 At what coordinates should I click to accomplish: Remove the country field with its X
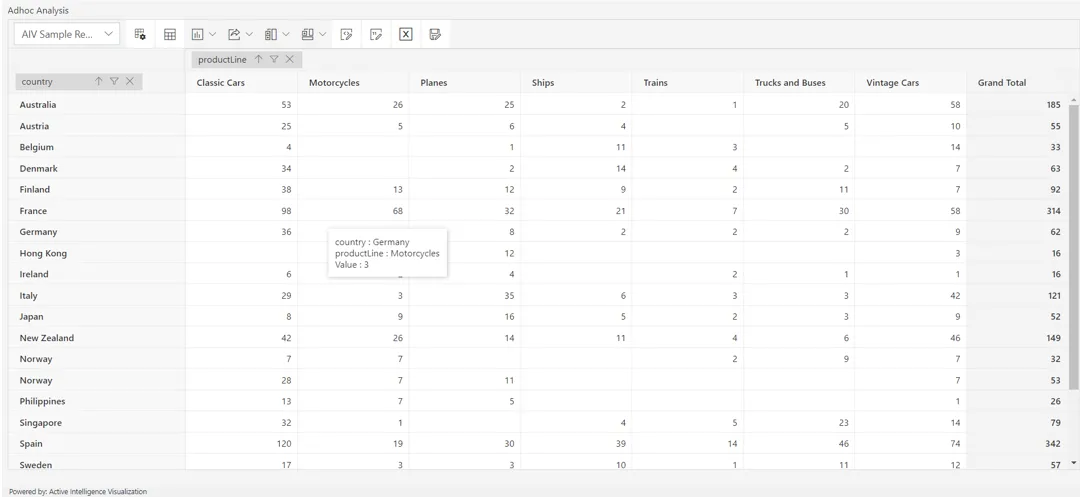pyautogui.click(x=129, y=81)
